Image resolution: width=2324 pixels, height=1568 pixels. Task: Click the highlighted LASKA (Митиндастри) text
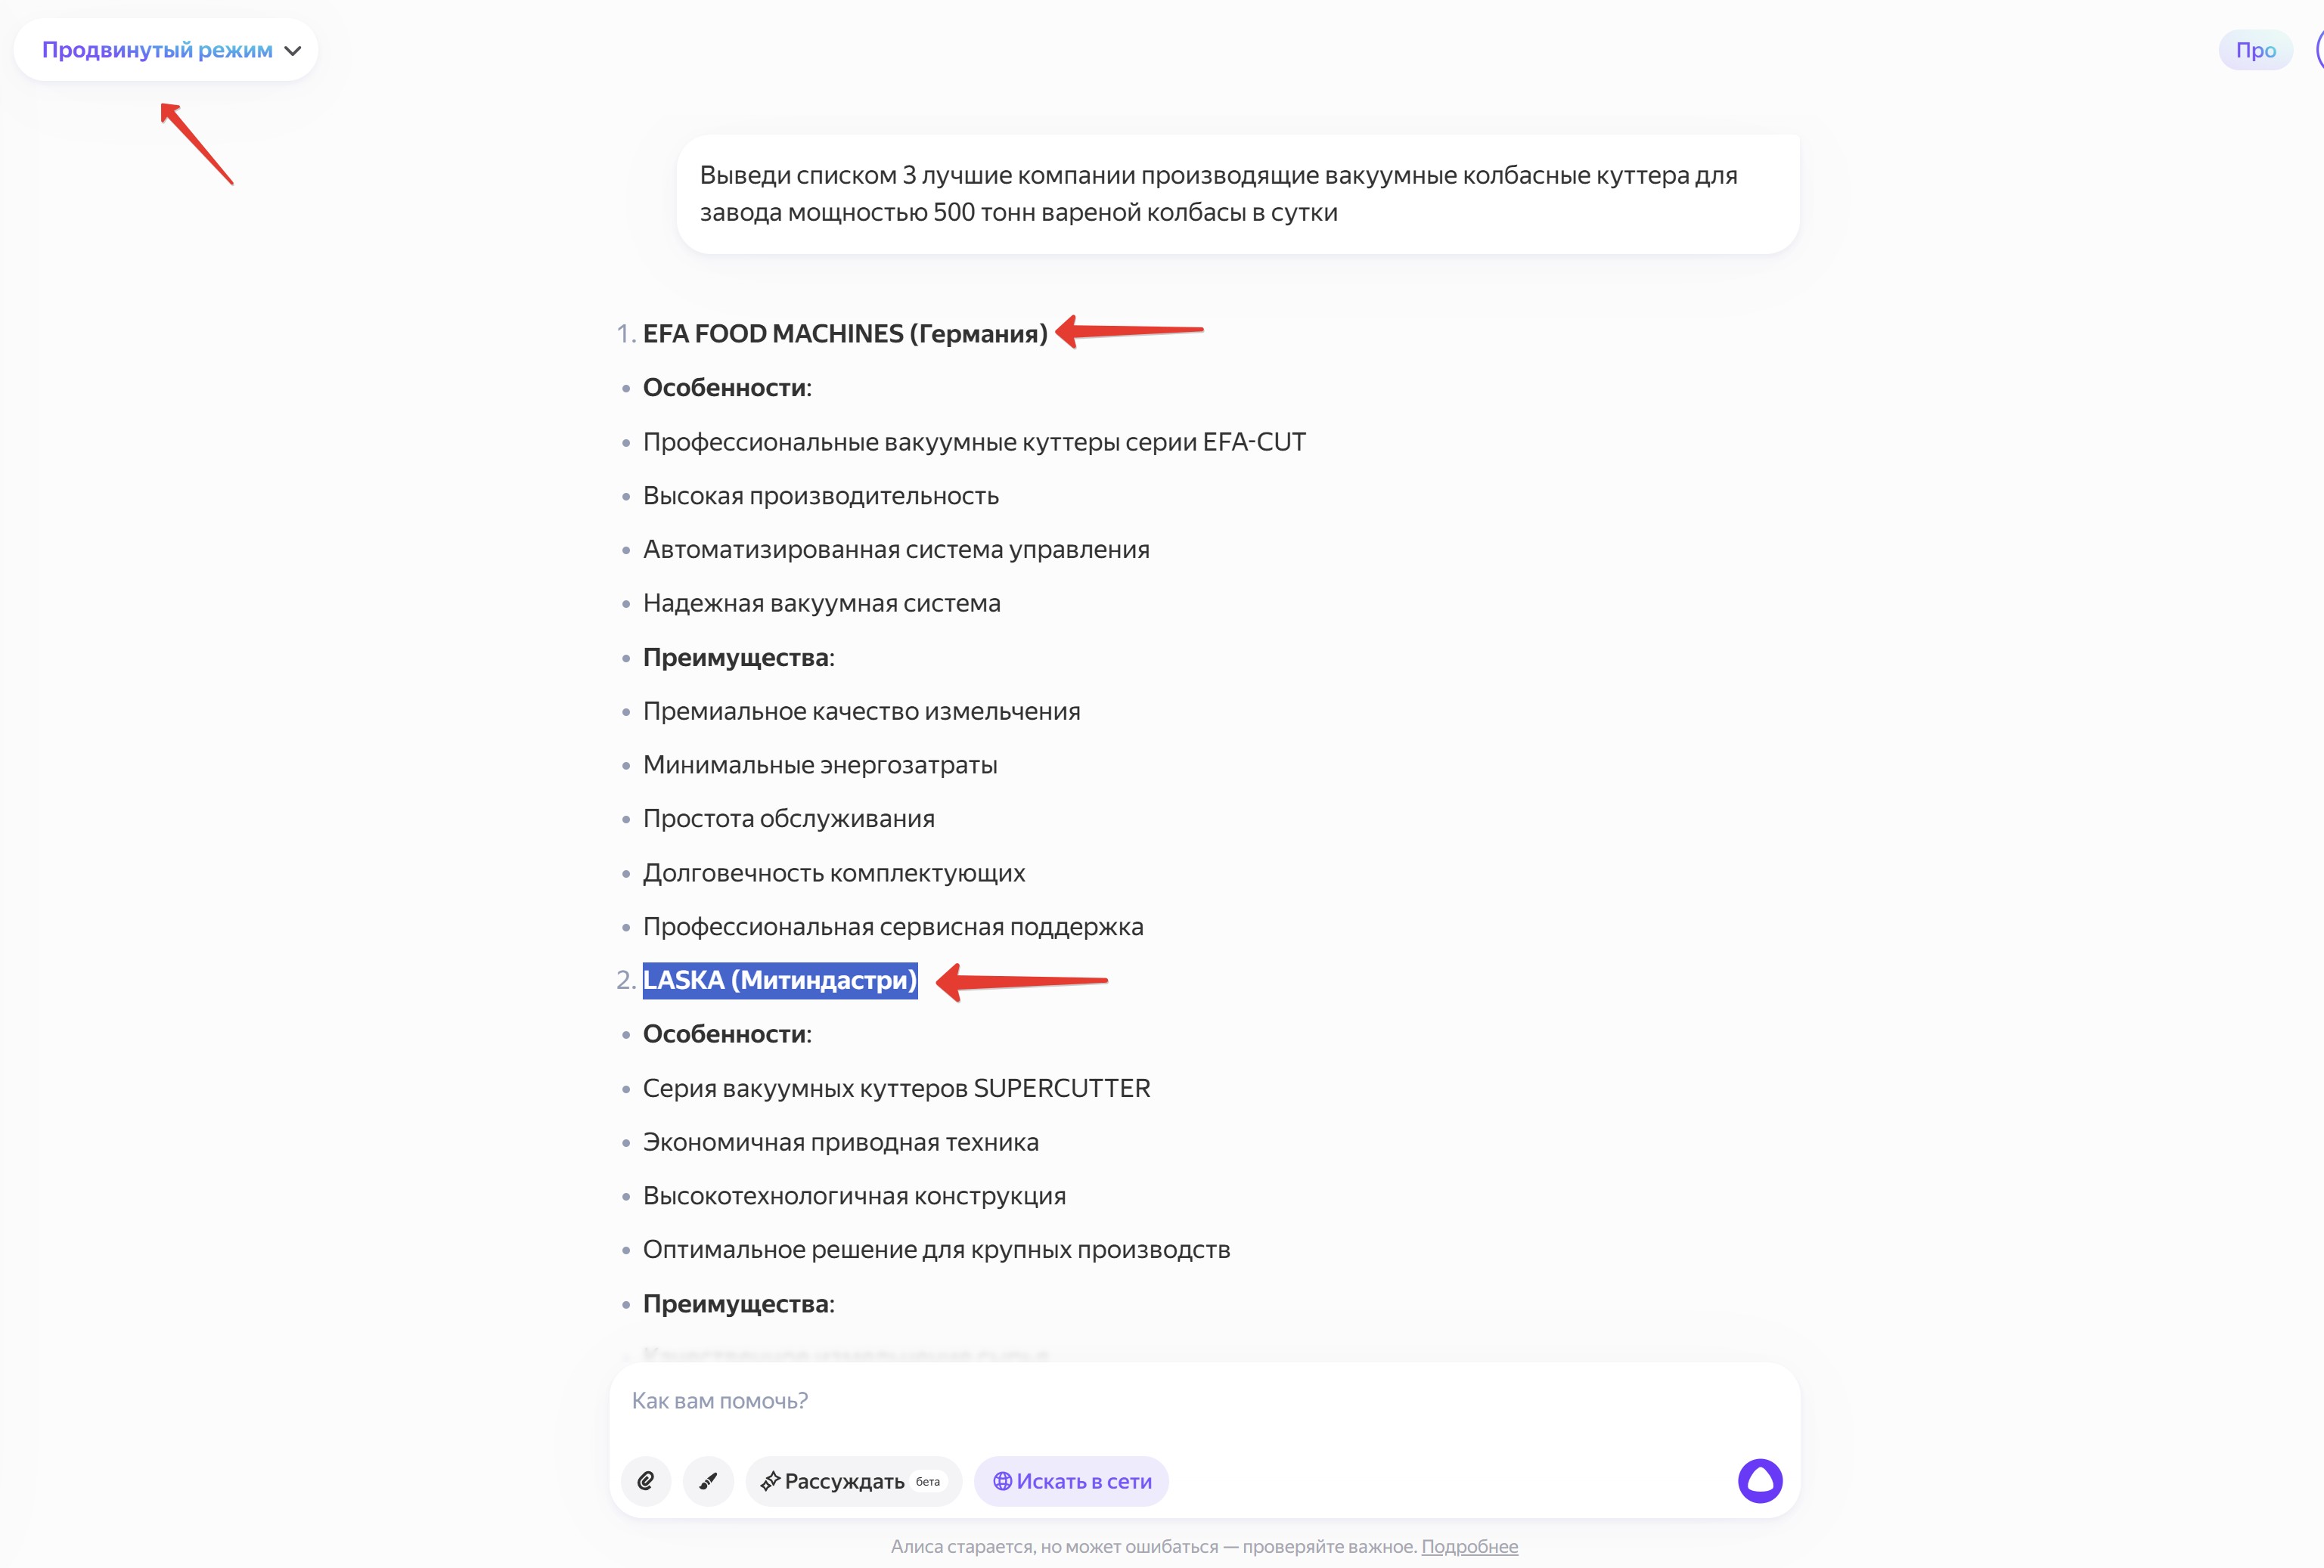780,980
